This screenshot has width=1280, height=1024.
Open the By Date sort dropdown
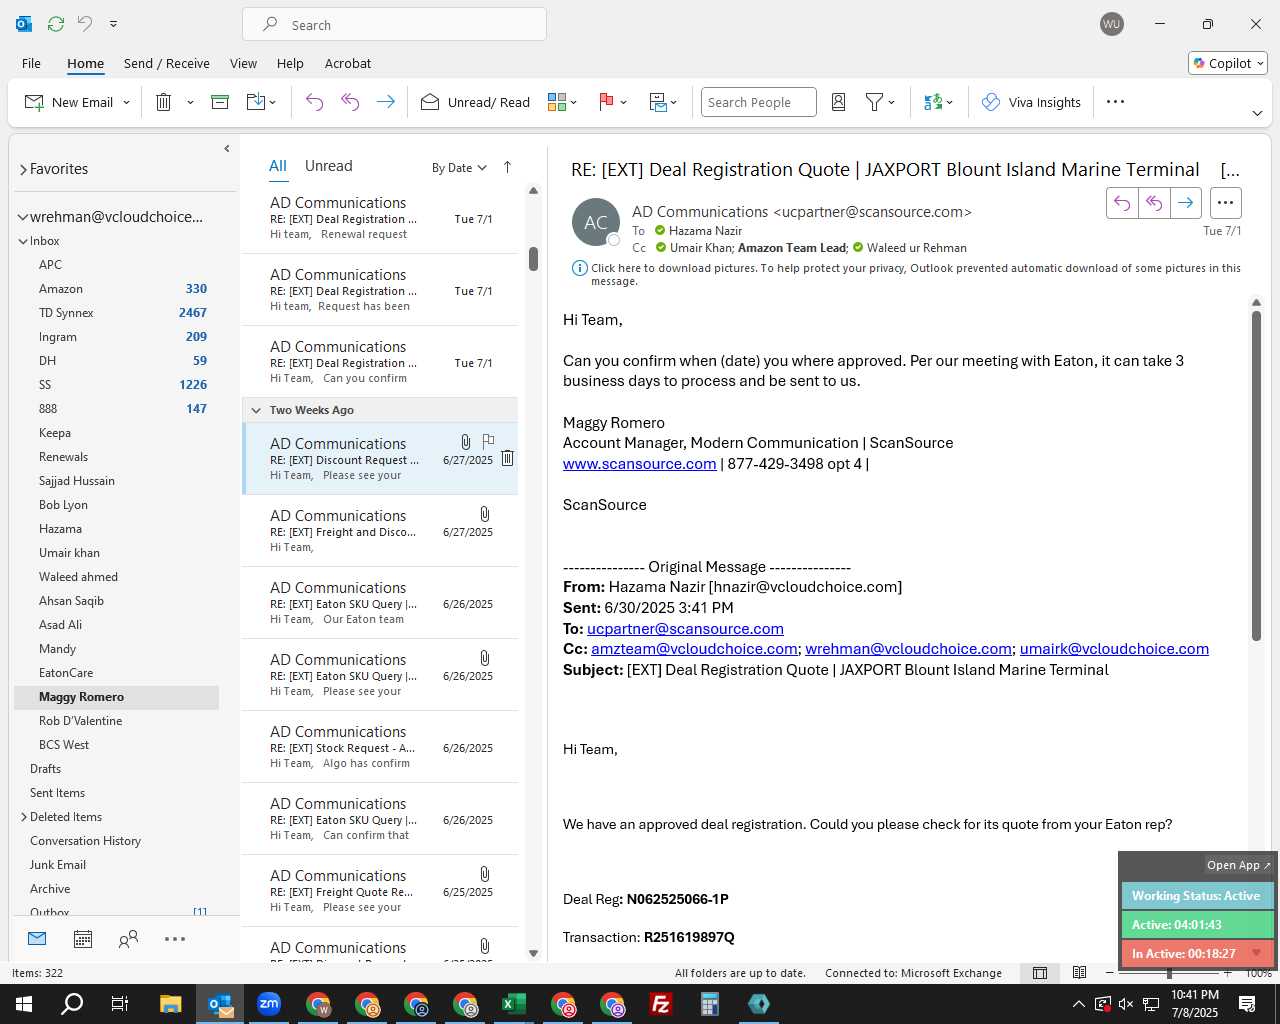[459, 168]
